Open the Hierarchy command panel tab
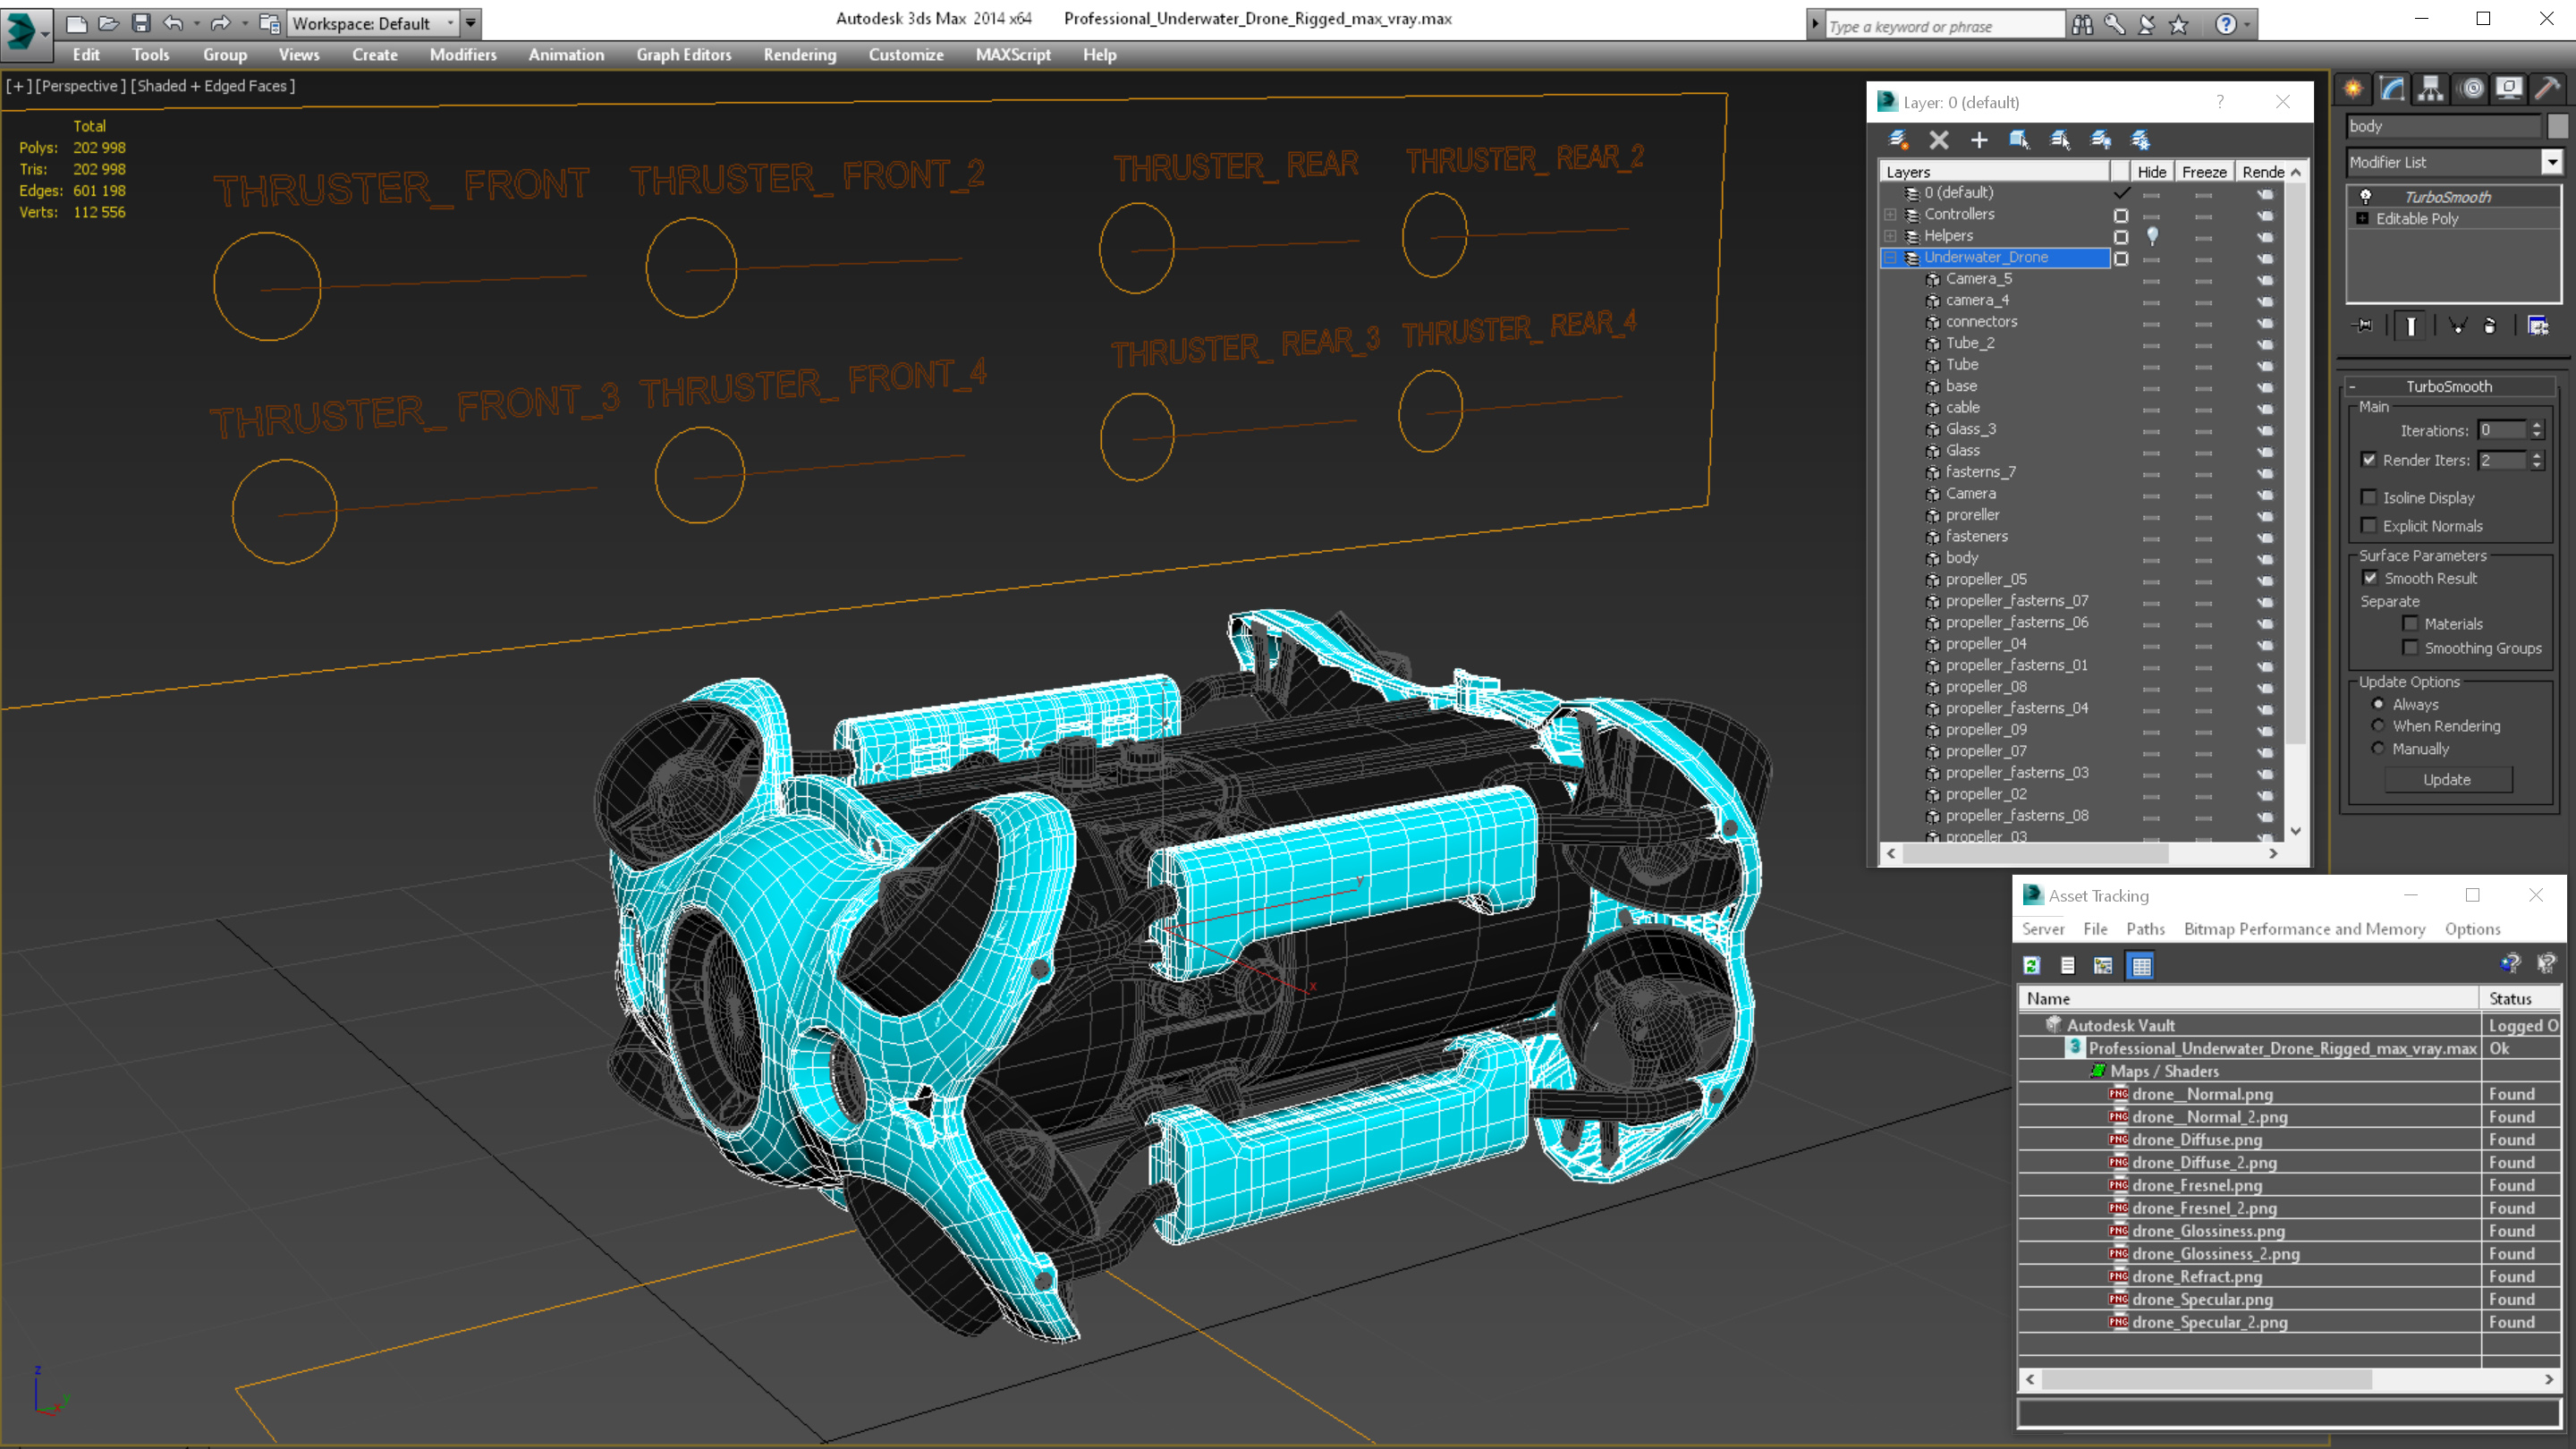Viewport: 2576px width, 1449px height. pos(2431,88)
